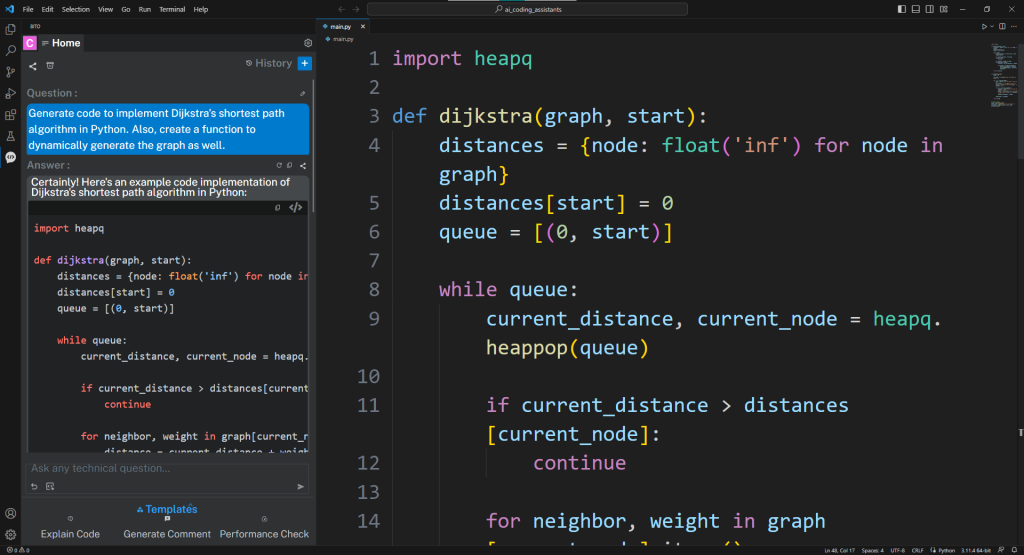Viewport: 1024px width, 555px height.
Task: Open the Explorer view in activity bar
Action: [10, 29]
